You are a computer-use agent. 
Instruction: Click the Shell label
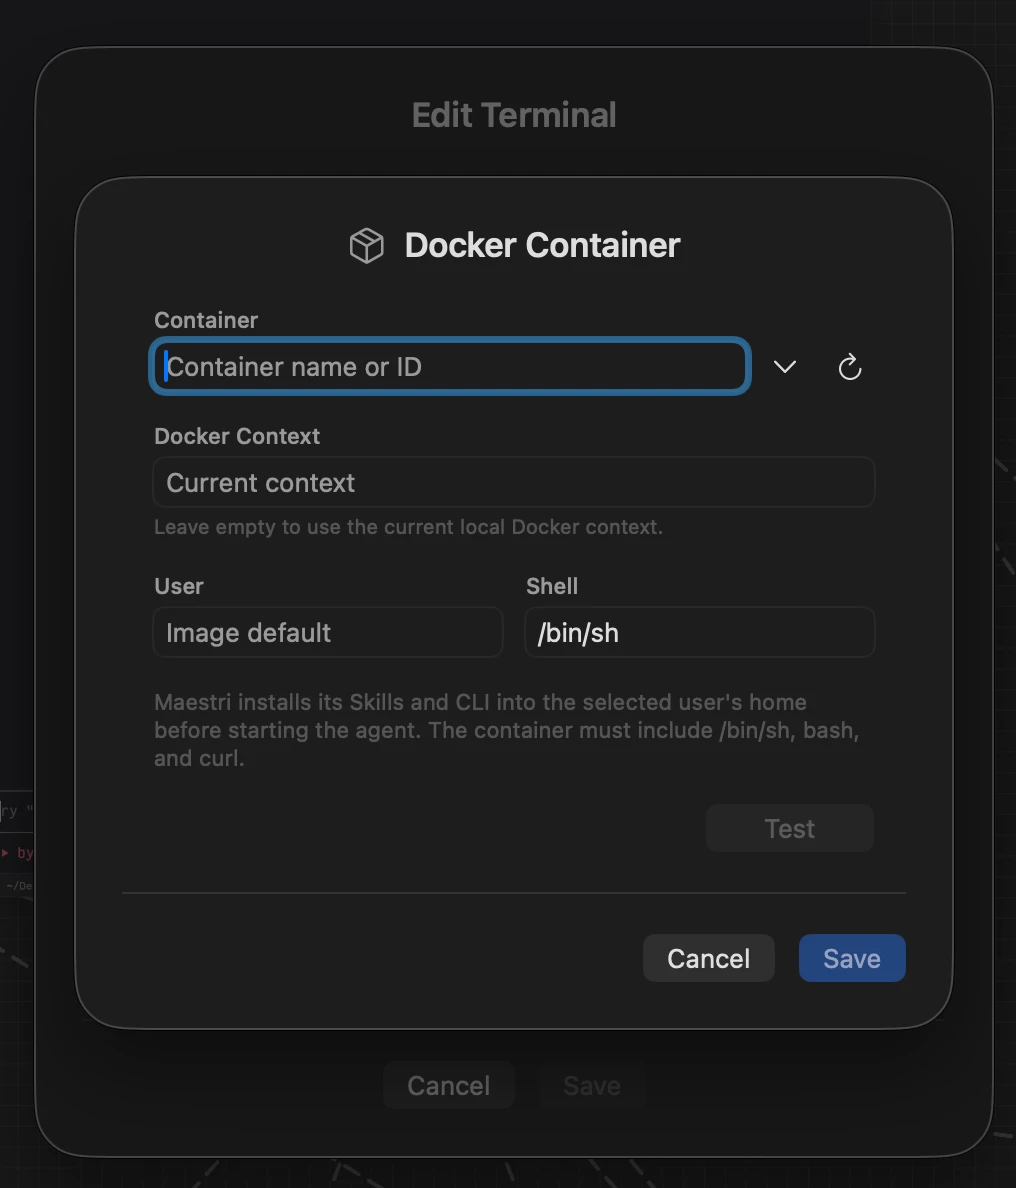point(552,586)
